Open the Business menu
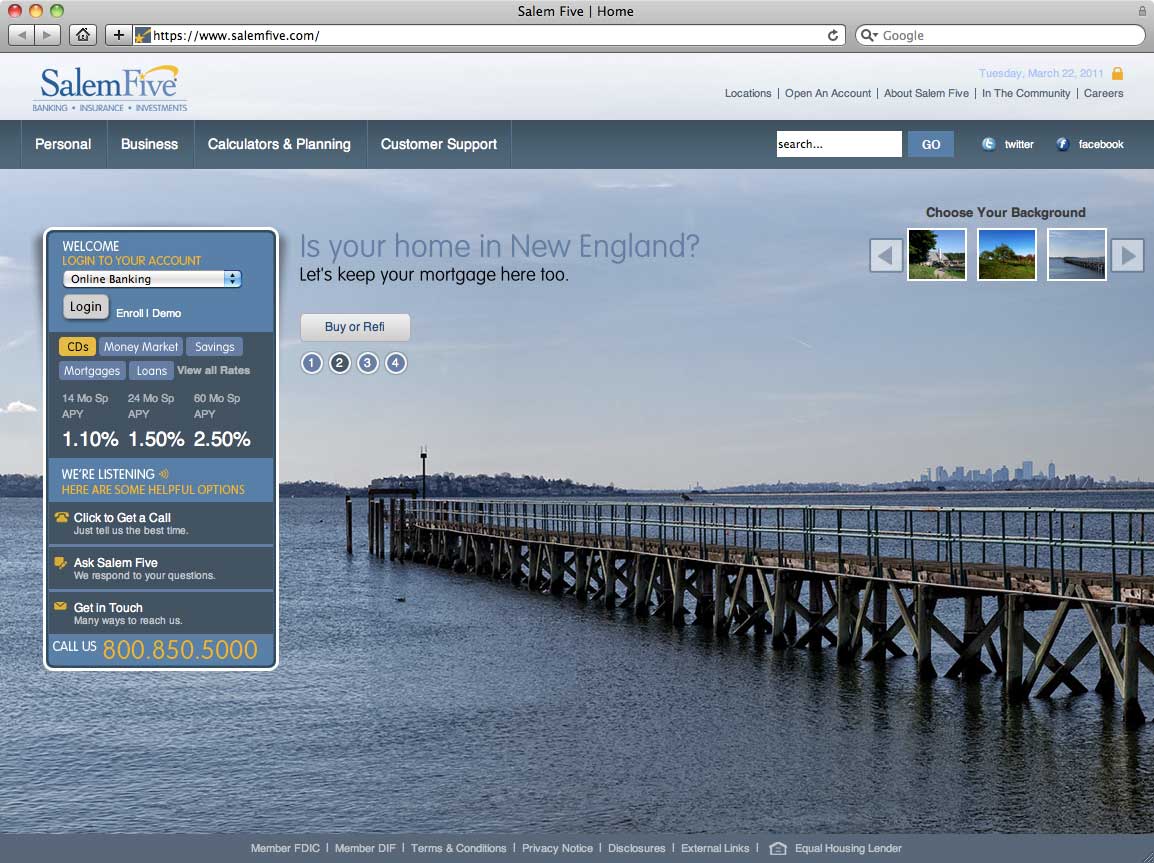 (149, 144)
